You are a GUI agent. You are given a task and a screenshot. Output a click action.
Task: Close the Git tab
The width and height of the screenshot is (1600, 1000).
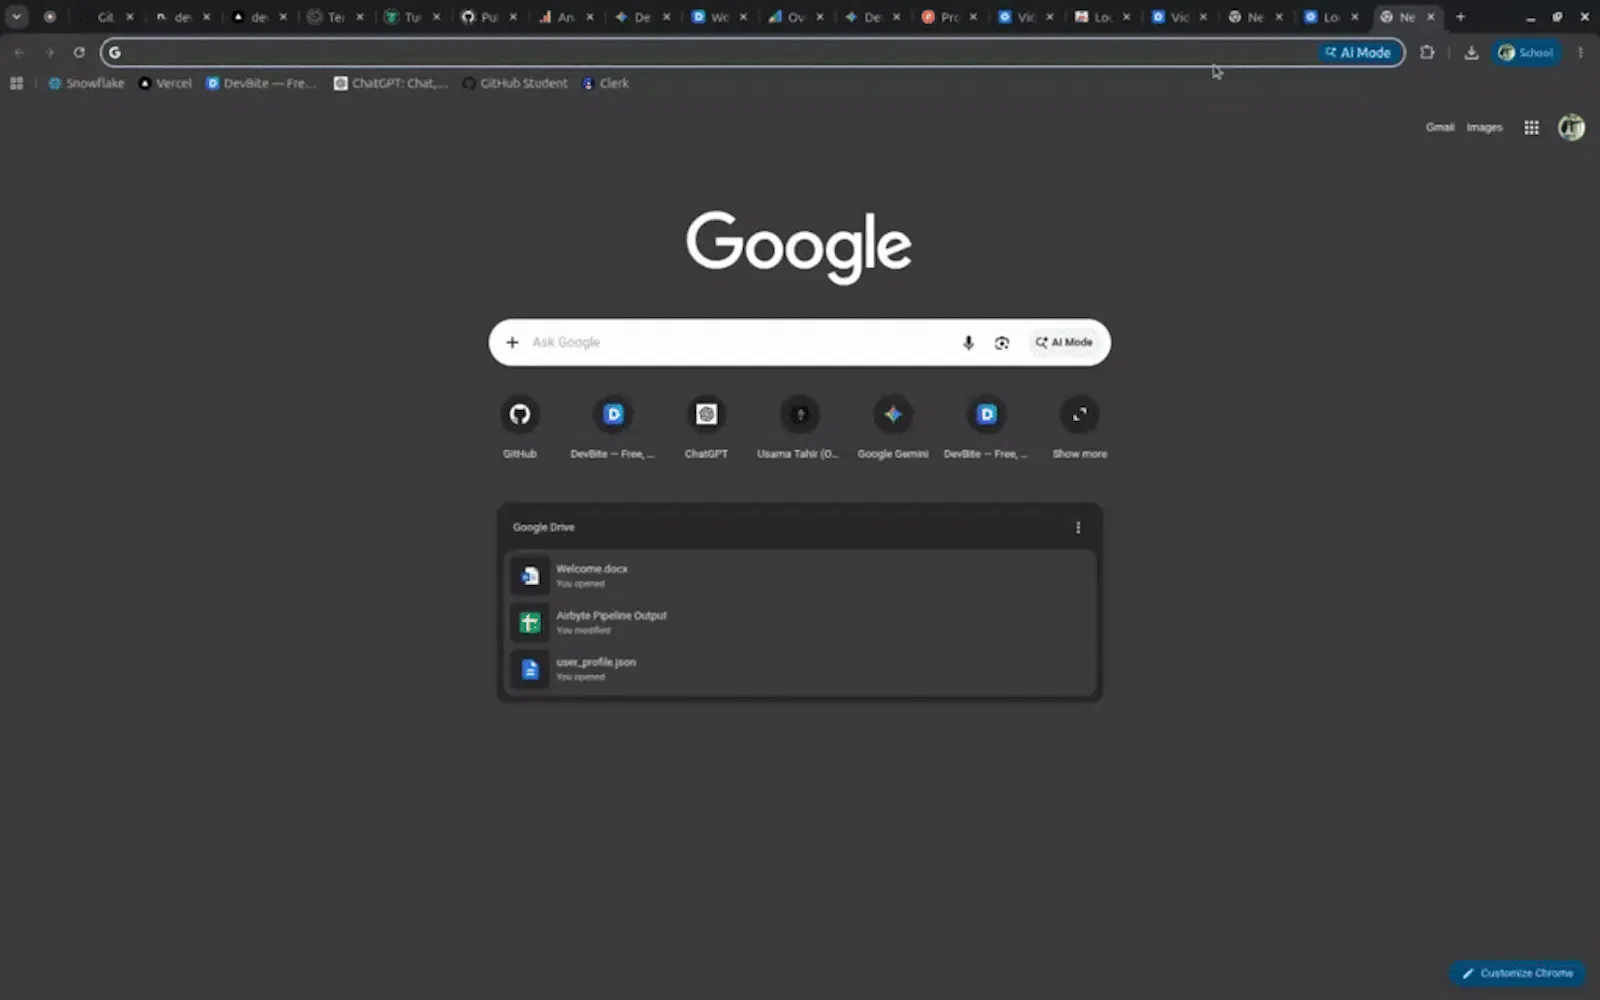tap(130, 17)
